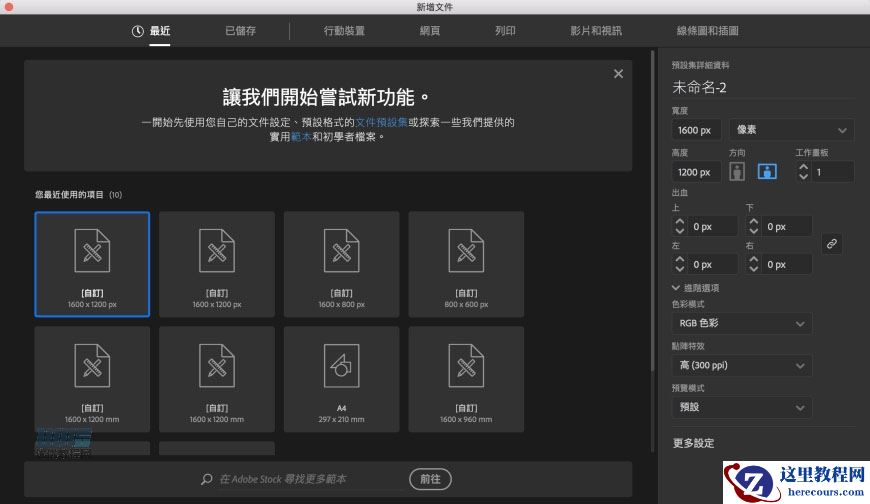
Task: Open the 已儲存 (Saved) tab
Action: pos(240,31)
